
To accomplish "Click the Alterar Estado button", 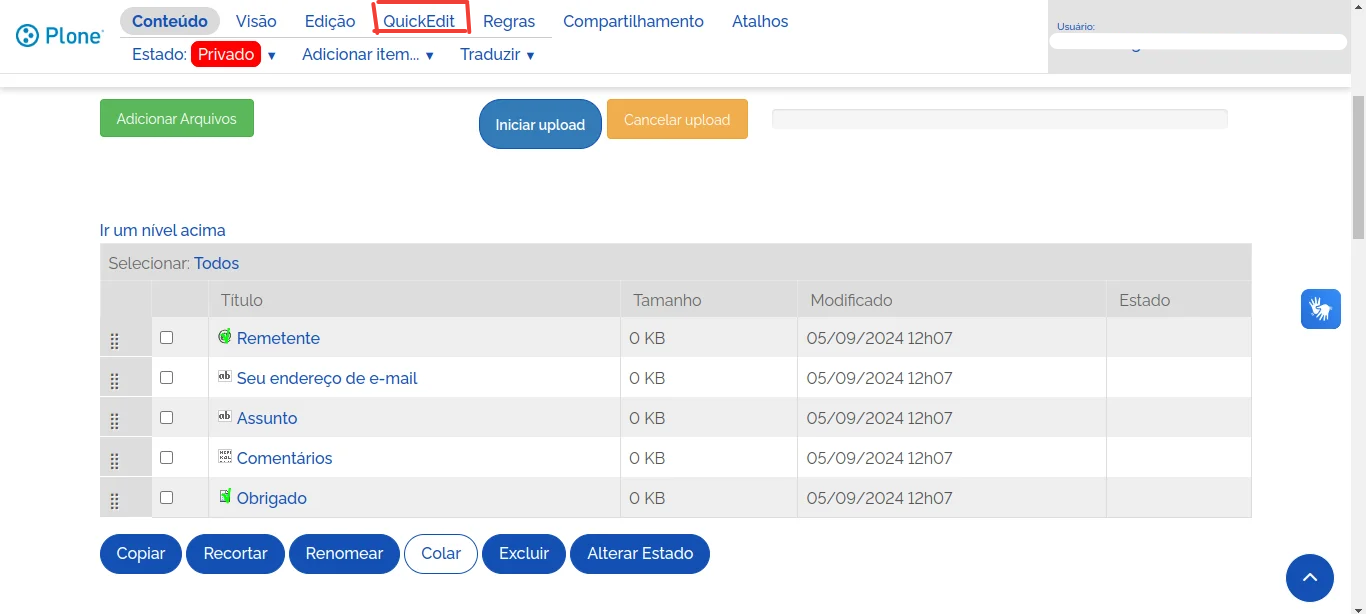I will [640, 553].
